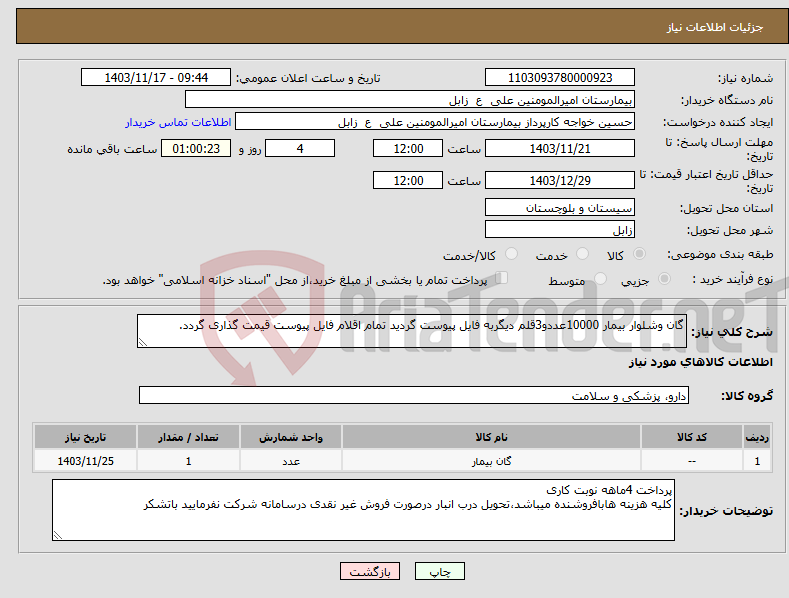The height and width of the screenshot is (598, 789).
Task: Click the announcement date field 1403/11/17 - 09:44
Action: coord(155,78)
